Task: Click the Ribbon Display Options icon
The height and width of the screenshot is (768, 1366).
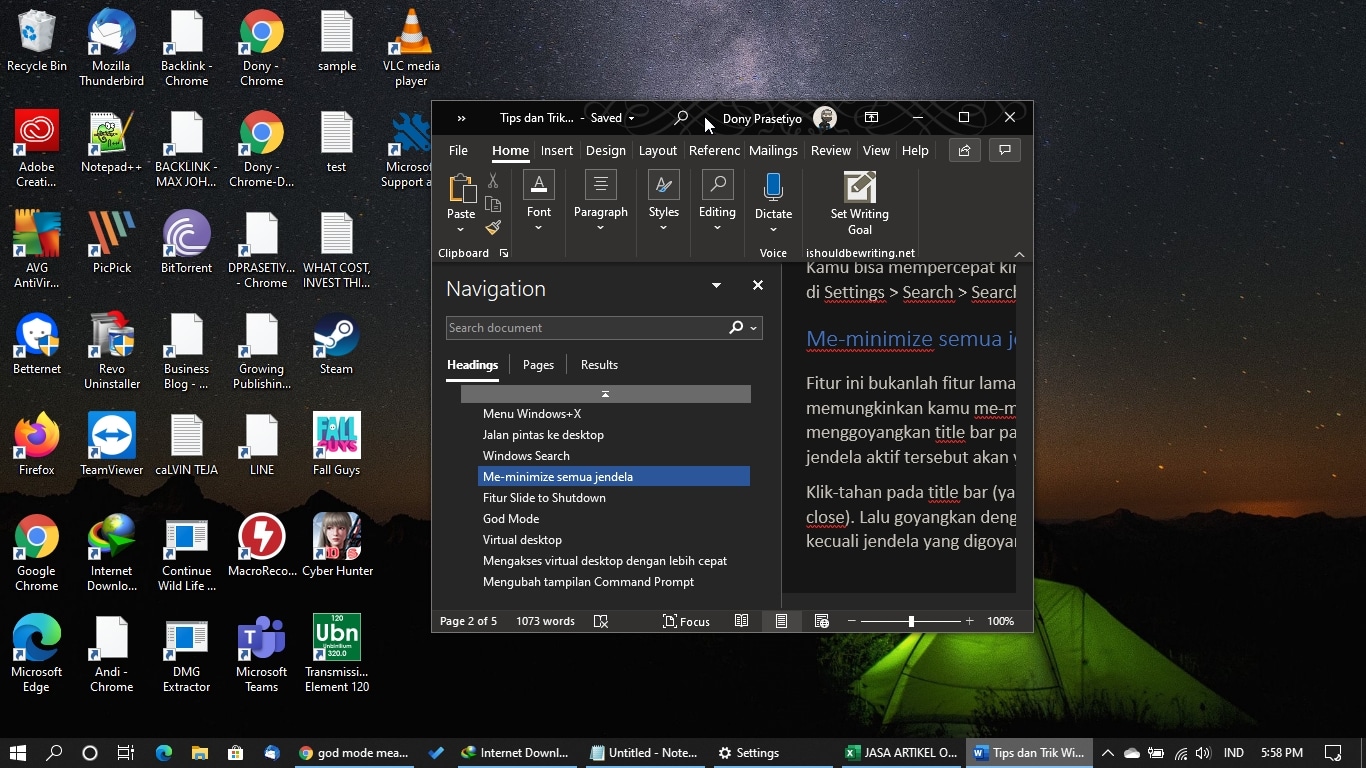Action: coord(871,118)
